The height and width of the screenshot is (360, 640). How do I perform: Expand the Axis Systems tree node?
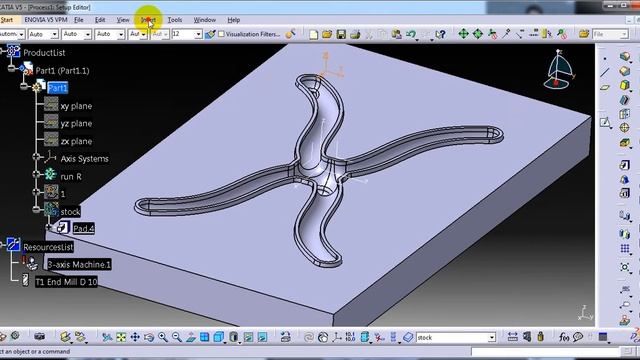[36, 157]
